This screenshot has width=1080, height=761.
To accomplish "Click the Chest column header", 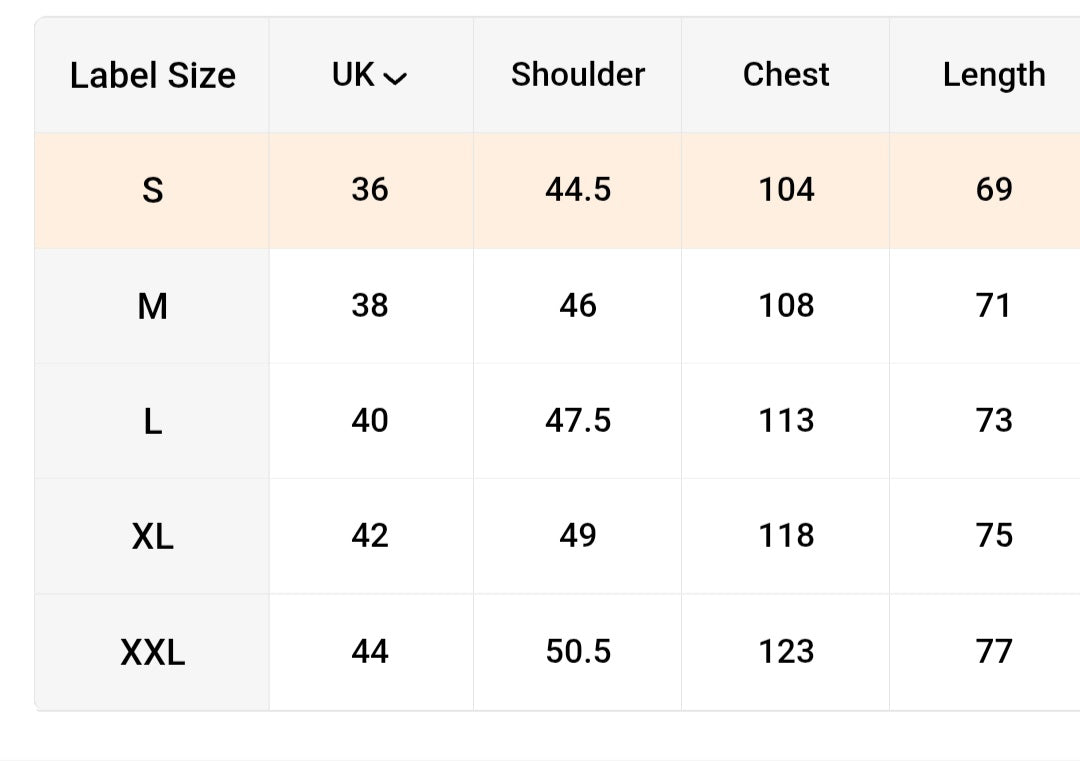I will coord(786,74).
